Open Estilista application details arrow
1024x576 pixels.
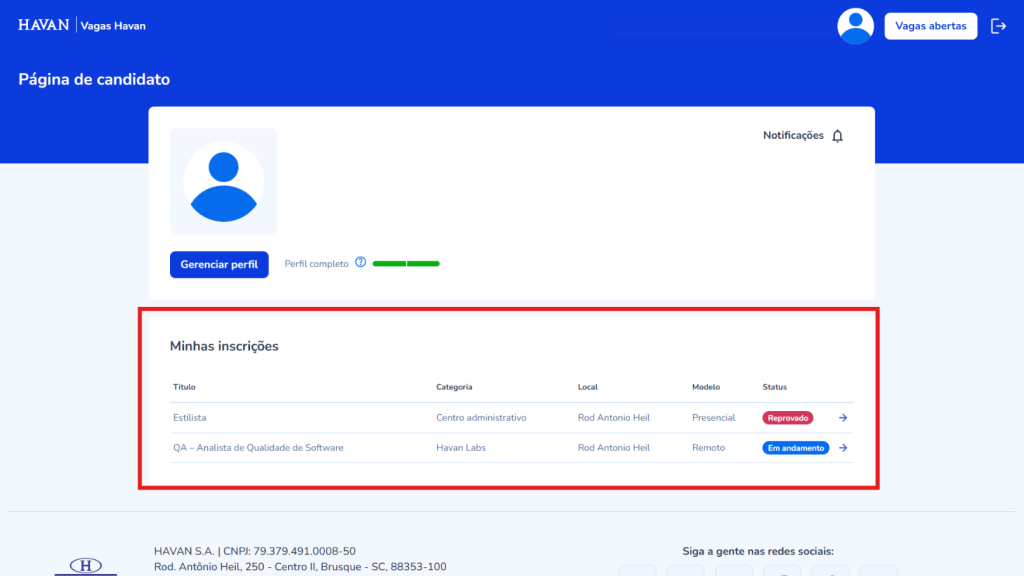point(843,418)
